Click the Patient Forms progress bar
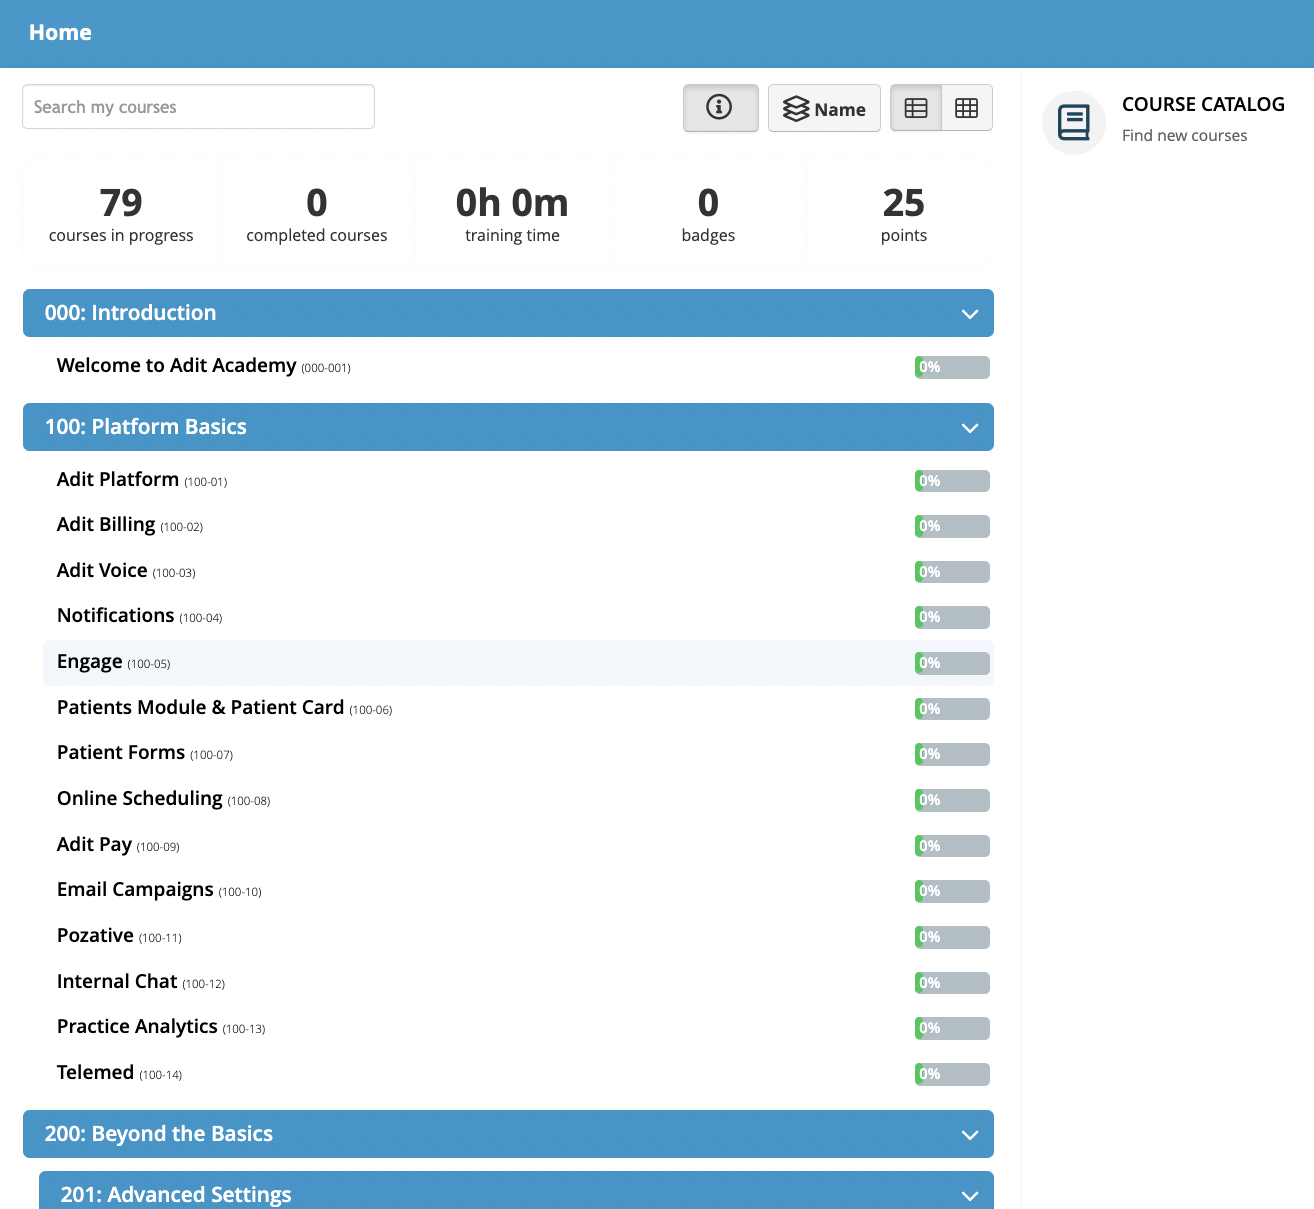This screenshot has height=1209, width=1314. 952,754
